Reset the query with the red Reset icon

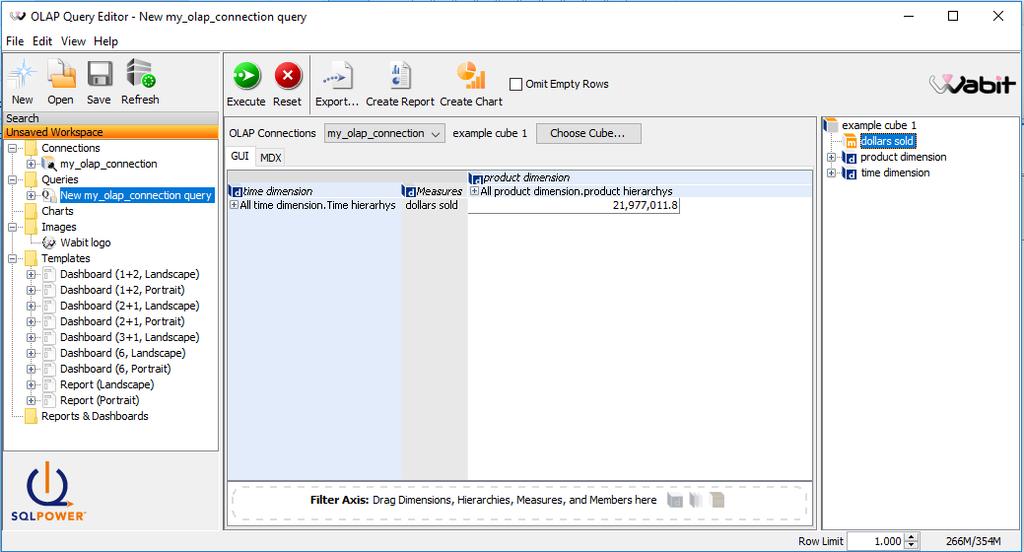coord(287,76)
